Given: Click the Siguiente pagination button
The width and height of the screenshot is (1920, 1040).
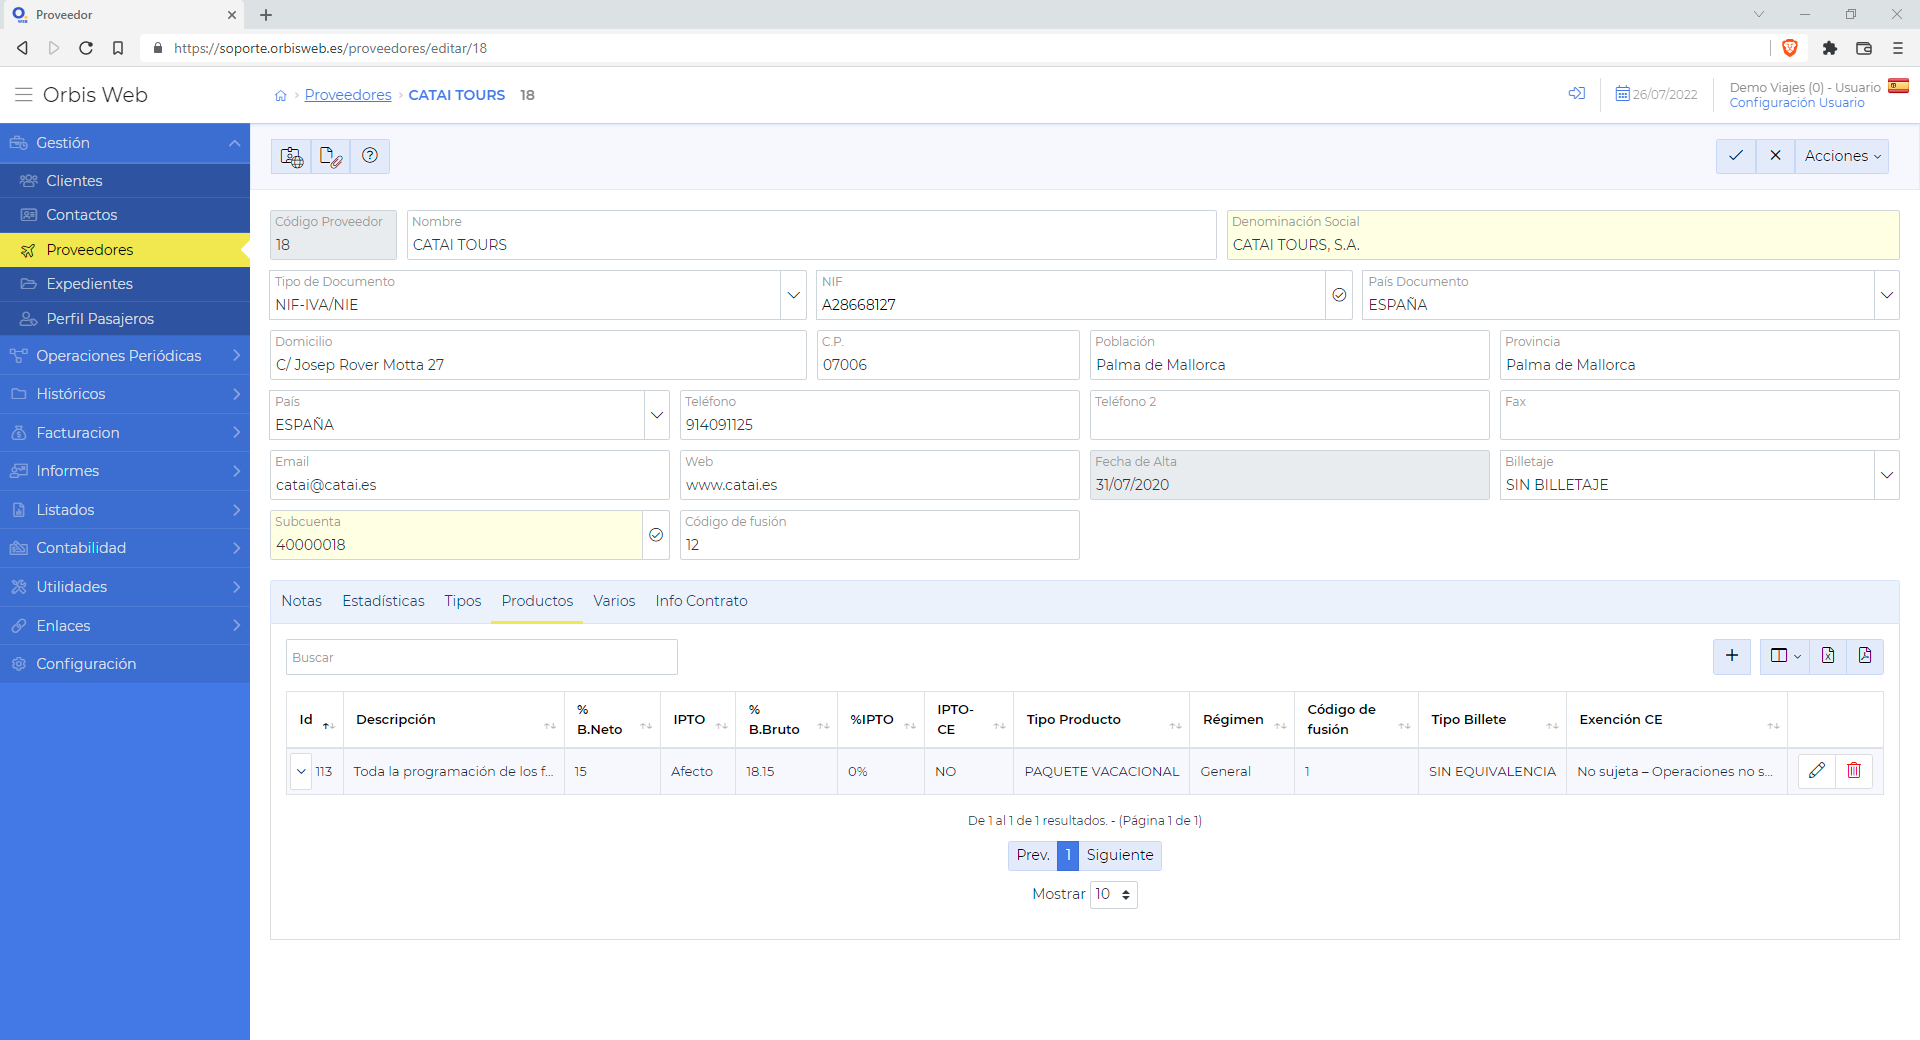Looking at the screenshot, I should (1120, 855).
